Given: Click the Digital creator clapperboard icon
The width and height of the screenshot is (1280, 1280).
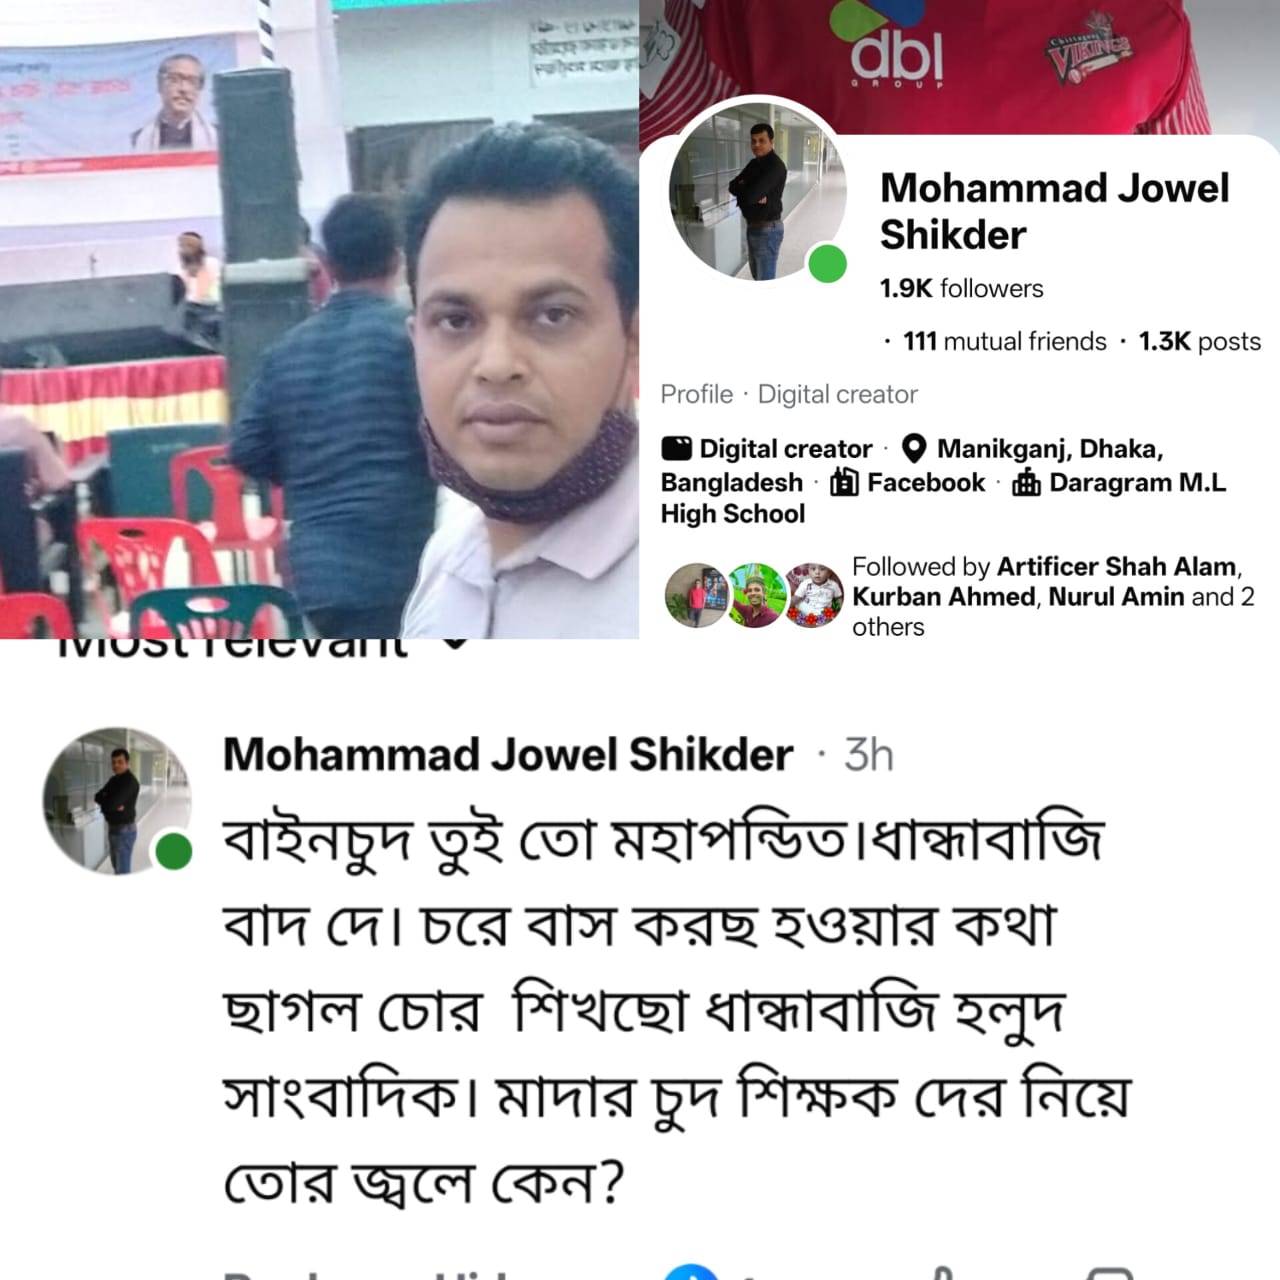Looking at the screenshot, I should pyautogui.click(x=676, y=448).
